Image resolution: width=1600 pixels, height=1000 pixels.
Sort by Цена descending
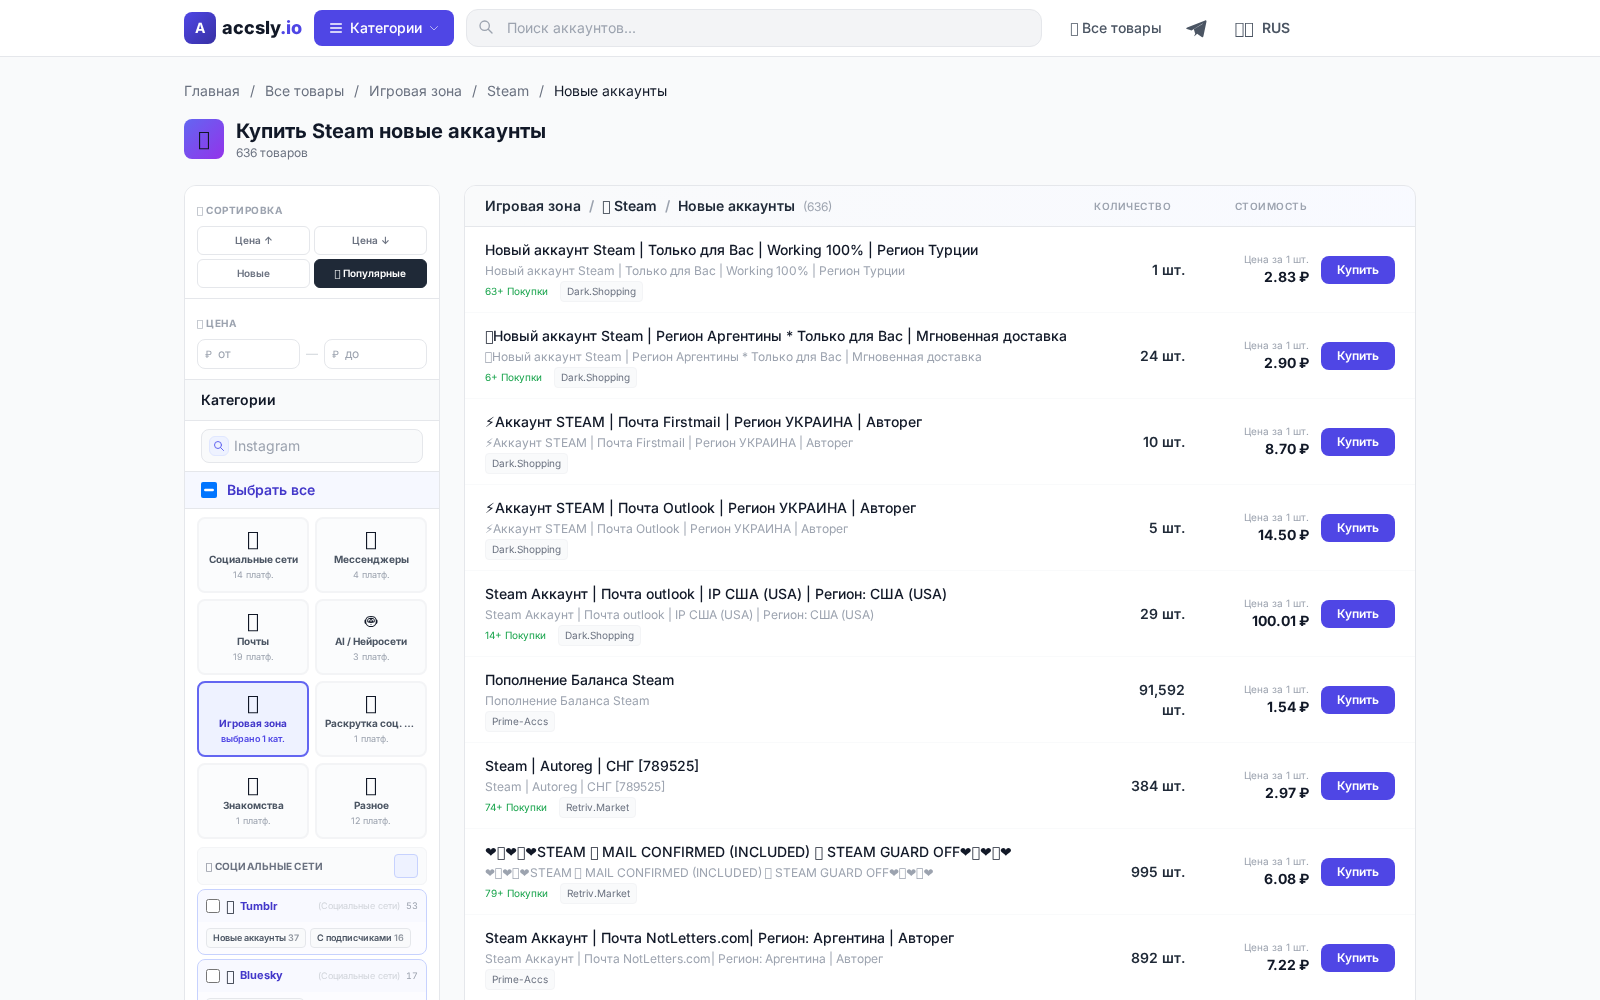(x=370, y=240)
